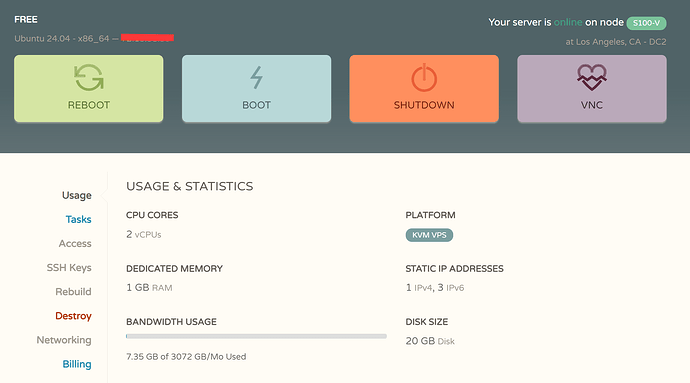Click the SHUTDOWN label on the orange tile
The image size is (690, 383).
[x=424, y=105]
